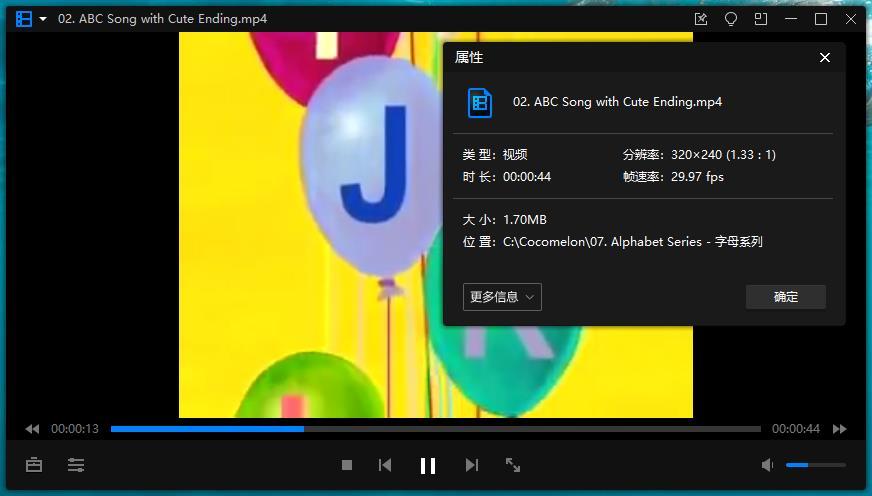The height and width of the screenshot is (496, 872).
Task: Click the file size value 1.70MB
Action: pyautogui.click(x=525, y=220)
